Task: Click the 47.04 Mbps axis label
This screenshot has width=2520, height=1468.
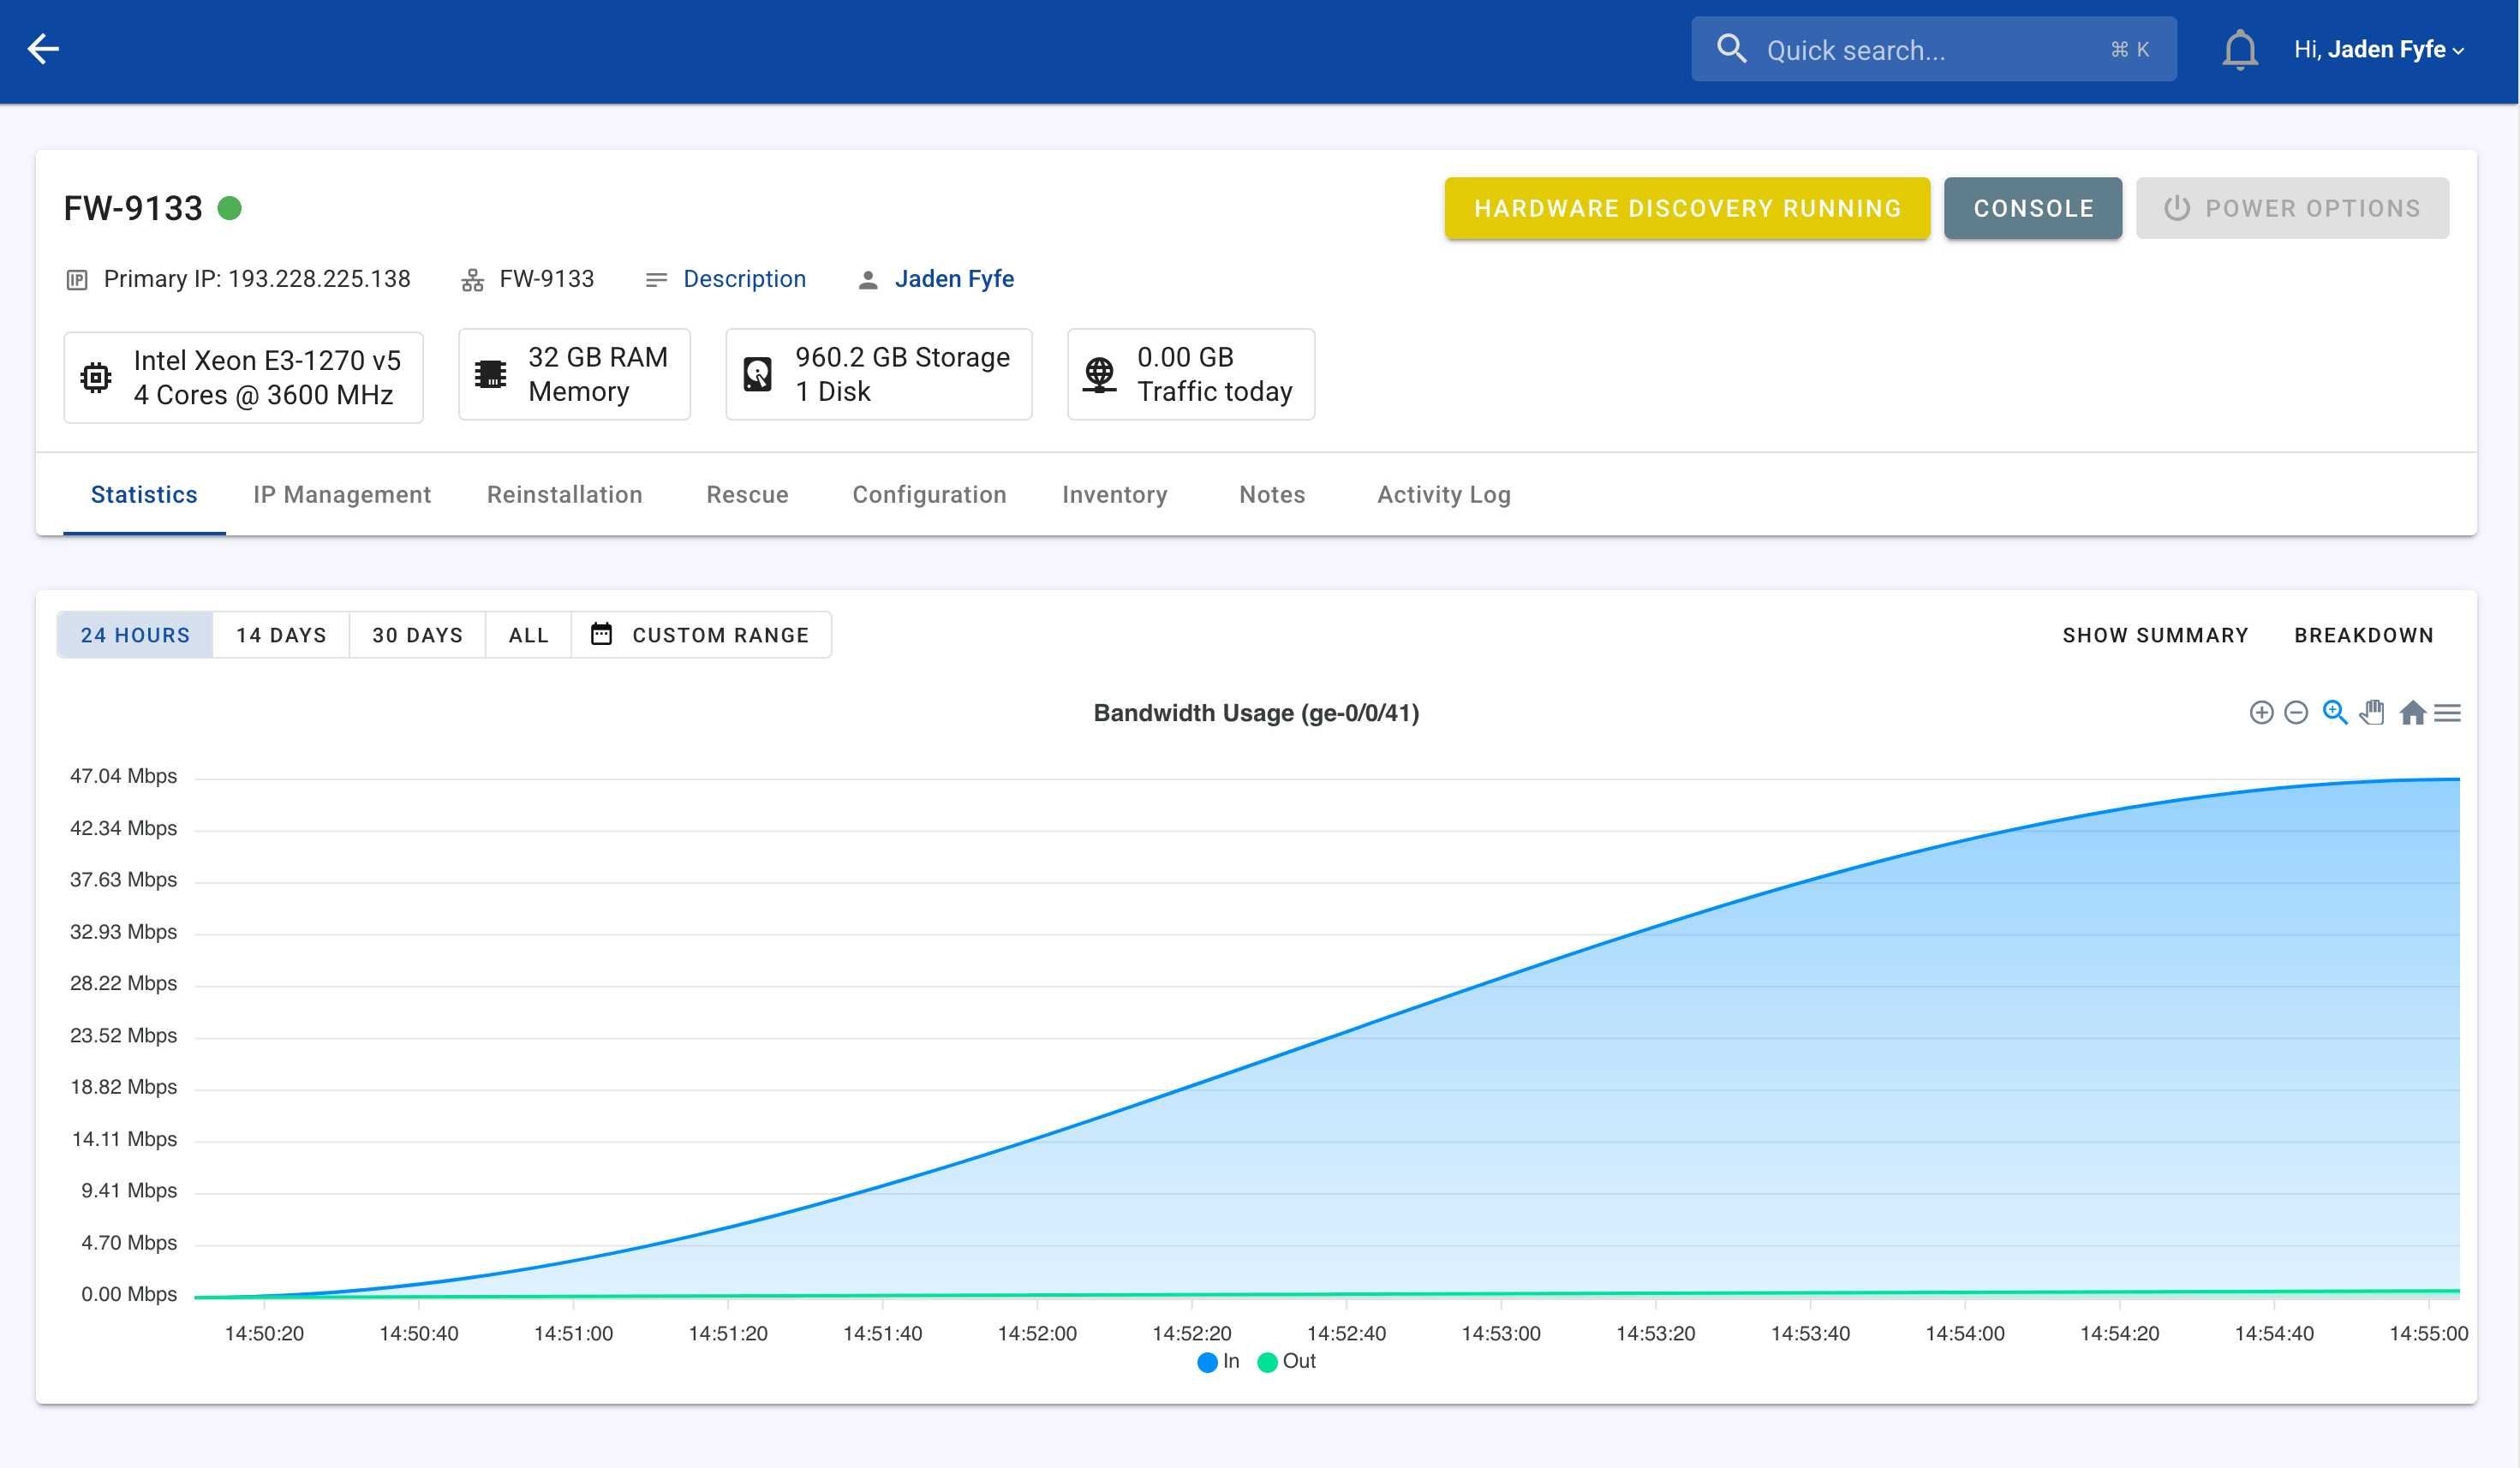Action: (x=123, y=776)
